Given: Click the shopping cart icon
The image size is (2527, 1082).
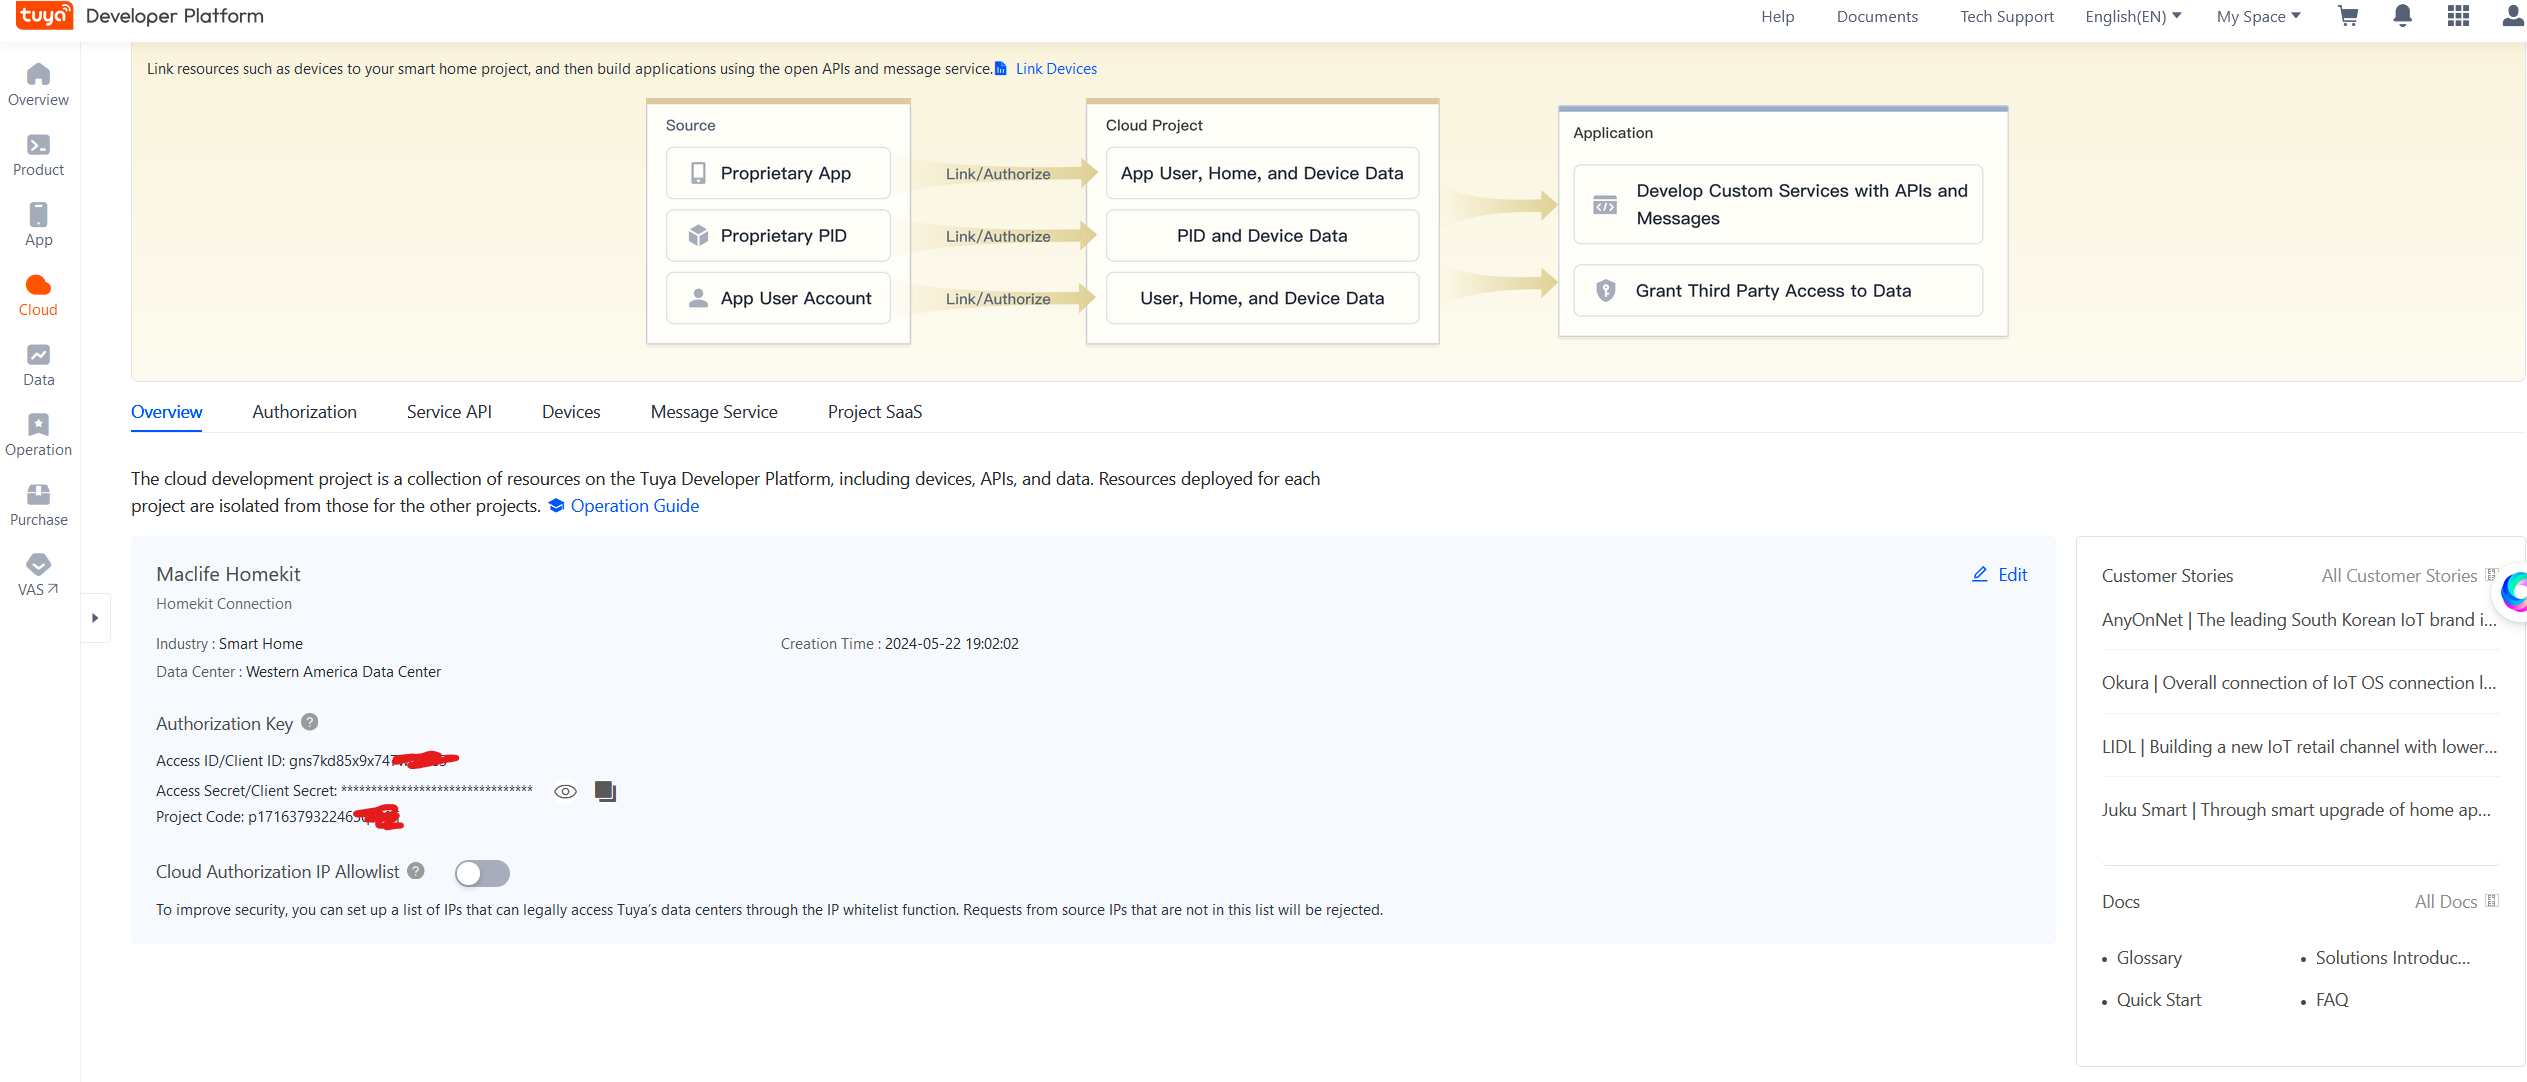Looking at the screenshot, I should coord(2347,16).
